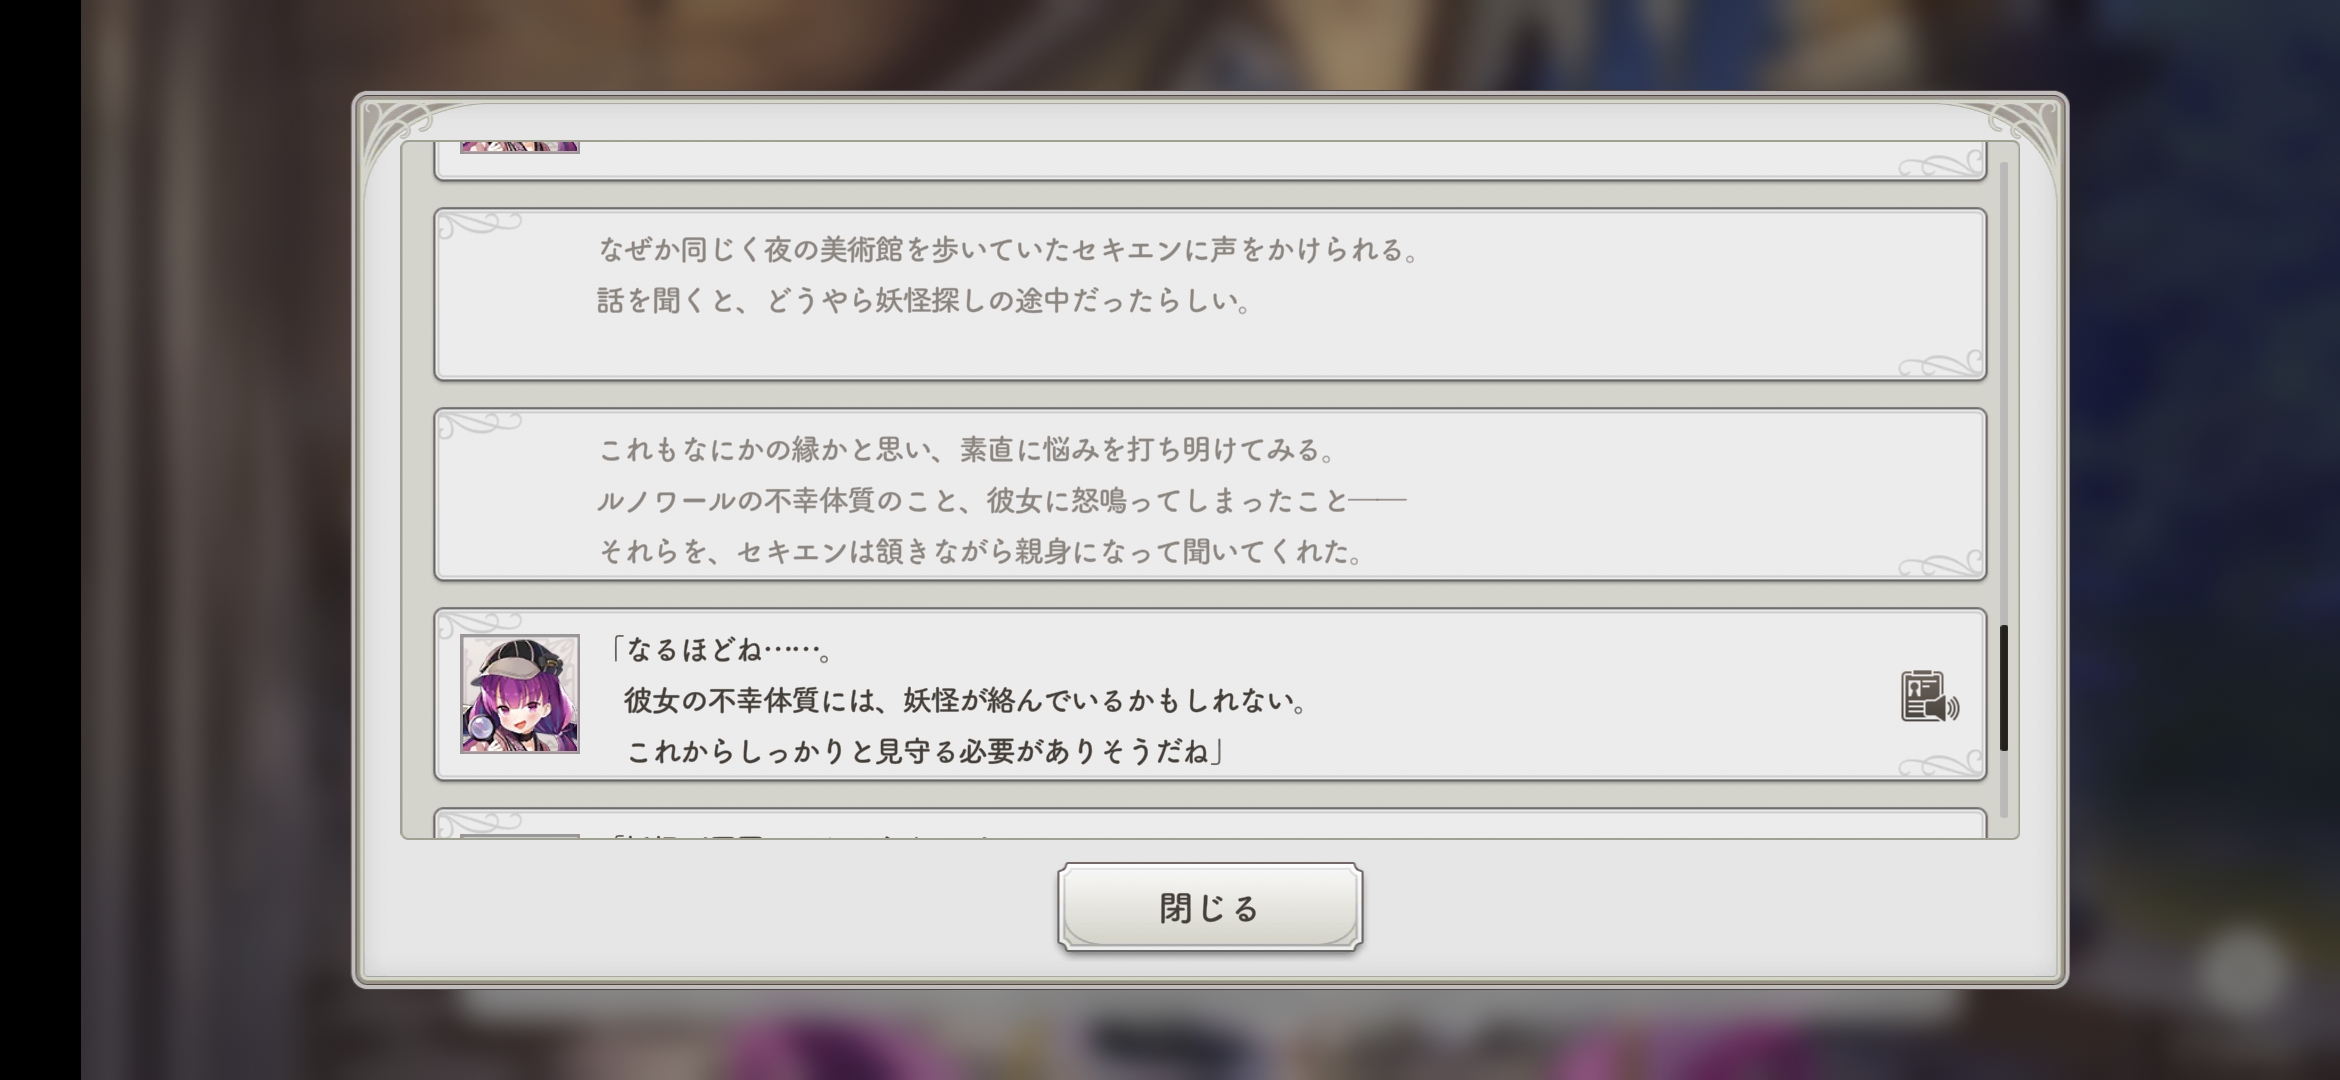Tap the partially visible portrait at top of log
The height and width of the screenshot is (1080, 2340).
(520, 146)
